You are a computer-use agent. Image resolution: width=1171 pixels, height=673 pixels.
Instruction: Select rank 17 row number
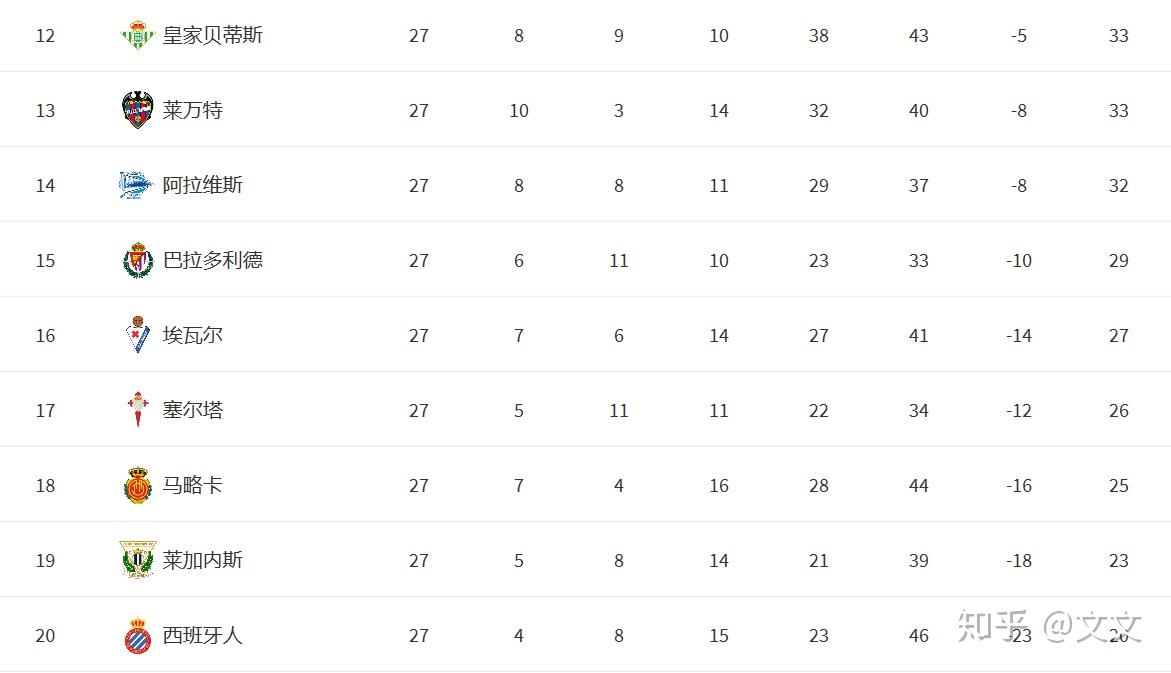click(x=46, y=410)
